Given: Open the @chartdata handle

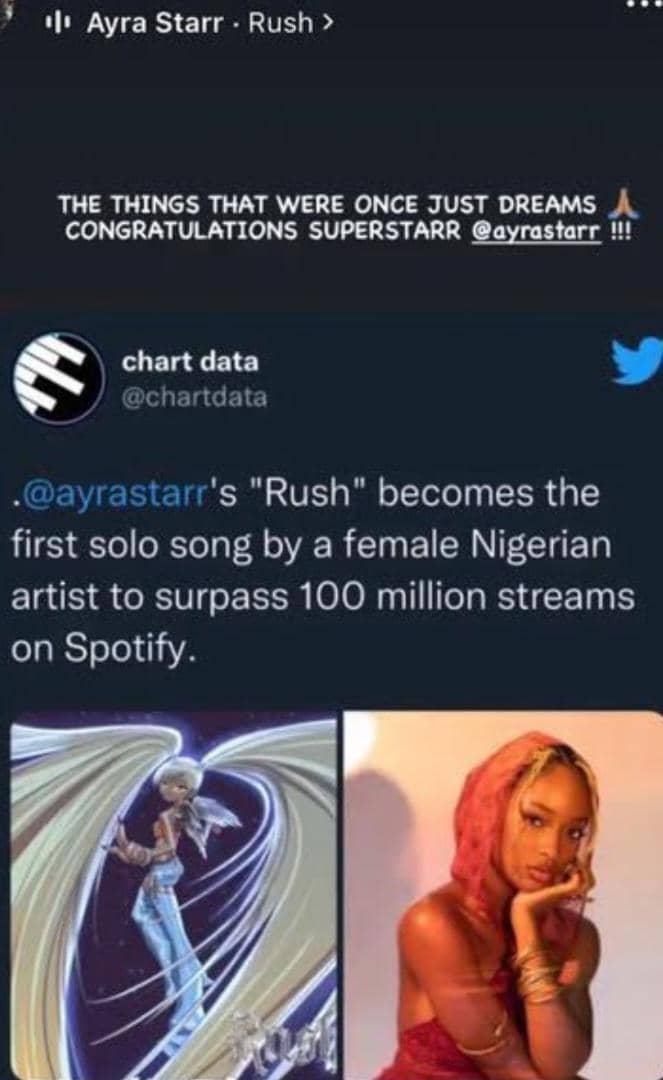Looking at the screenshot, I should pos(194,397).
